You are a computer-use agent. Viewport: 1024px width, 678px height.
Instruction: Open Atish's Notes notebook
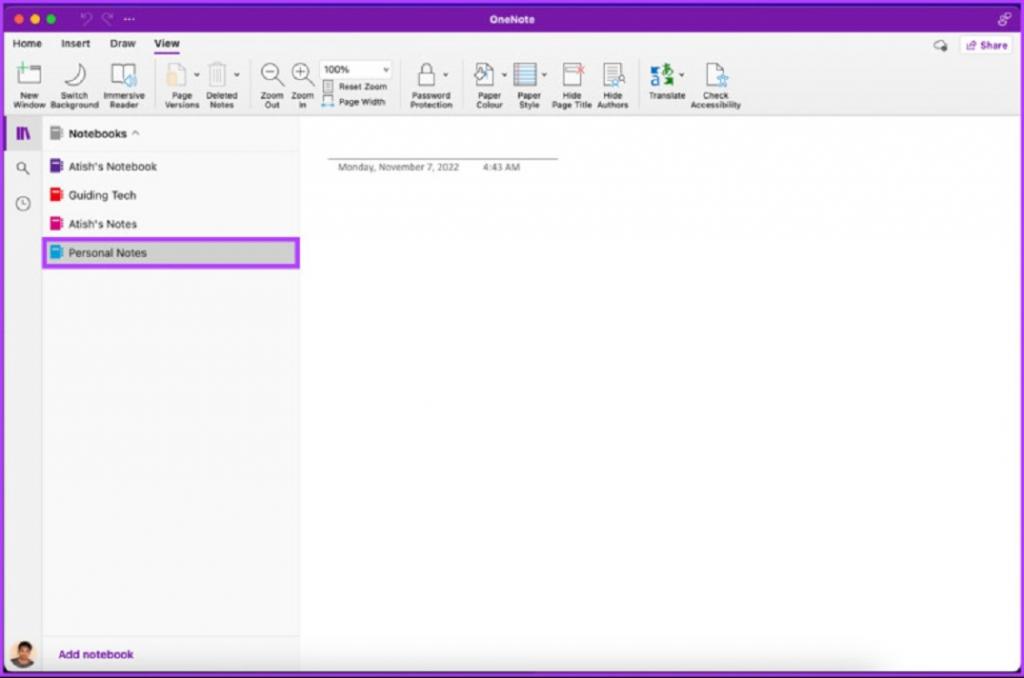171,224
